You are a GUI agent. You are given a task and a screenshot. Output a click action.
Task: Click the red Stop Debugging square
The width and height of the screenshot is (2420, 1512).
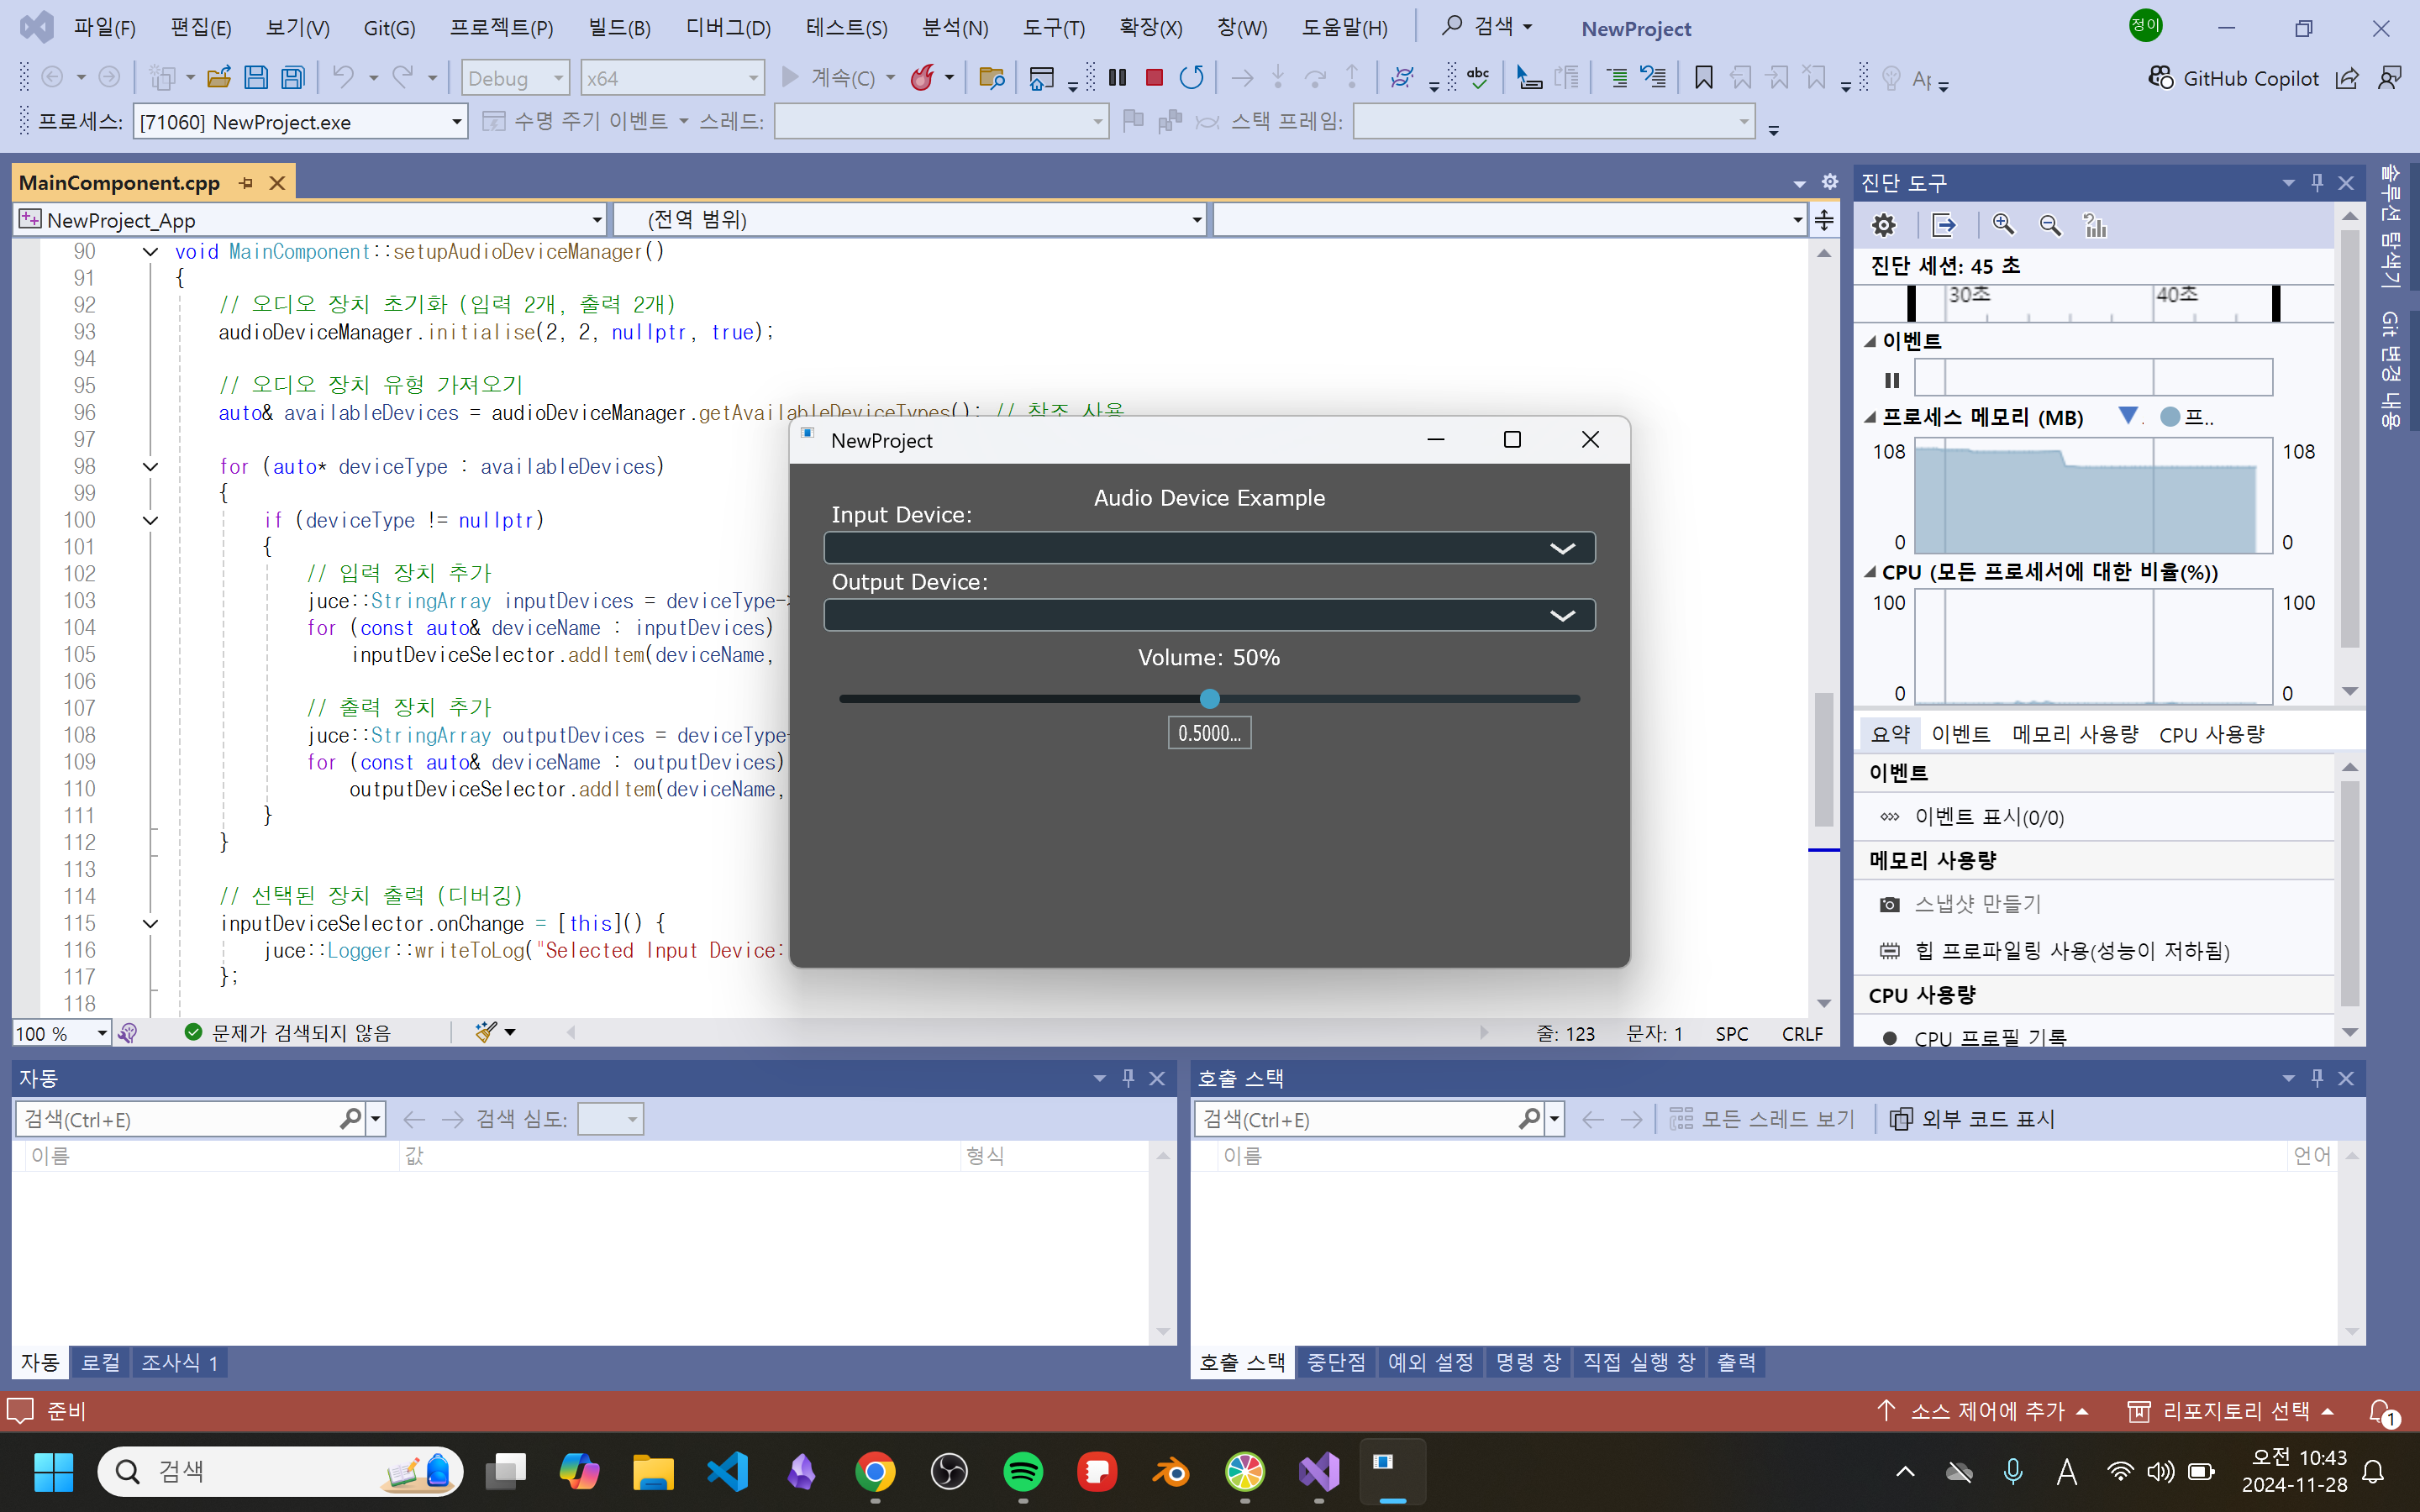click(1154, 77)
